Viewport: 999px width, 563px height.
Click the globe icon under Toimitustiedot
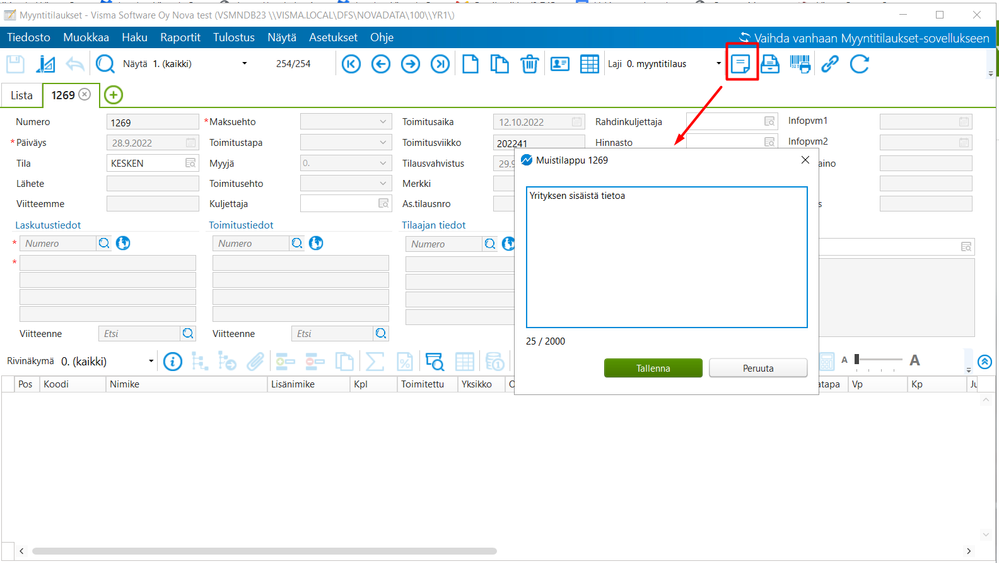point(316,243)
